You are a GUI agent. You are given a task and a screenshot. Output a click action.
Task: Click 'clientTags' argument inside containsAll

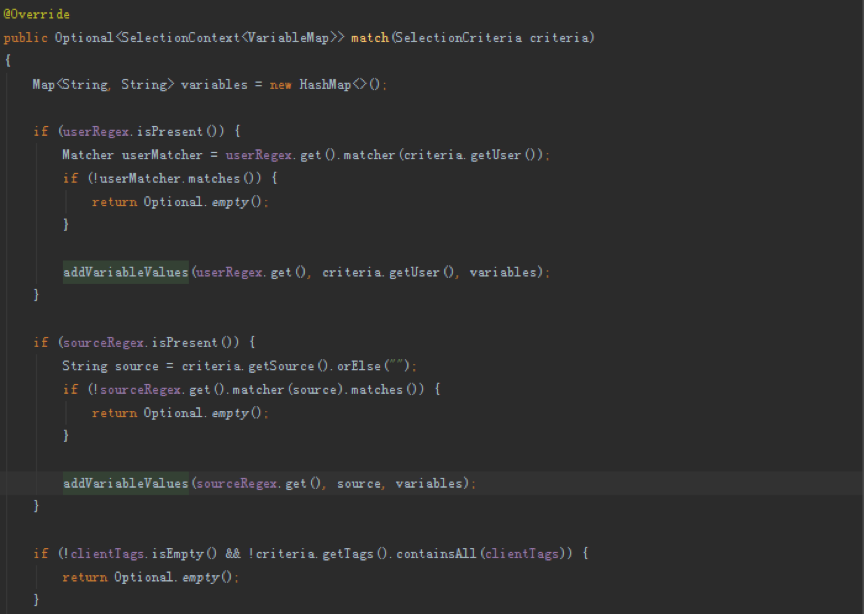(522, 554)
